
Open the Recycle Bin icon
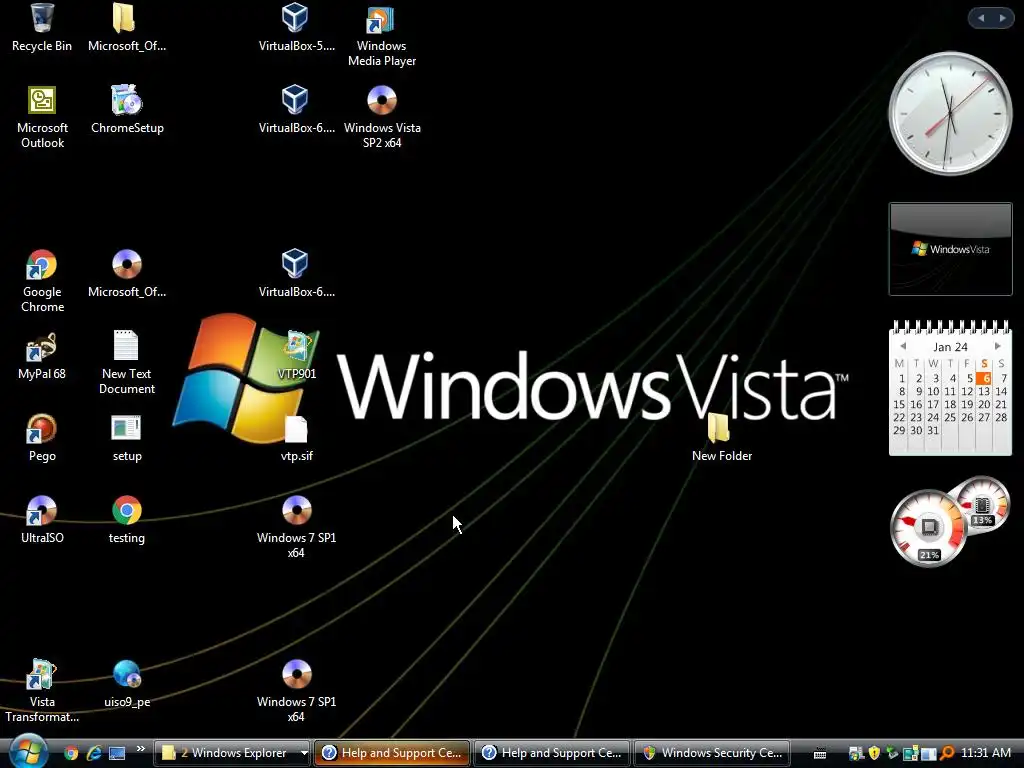pyautogui.click(x=42, y=27)
